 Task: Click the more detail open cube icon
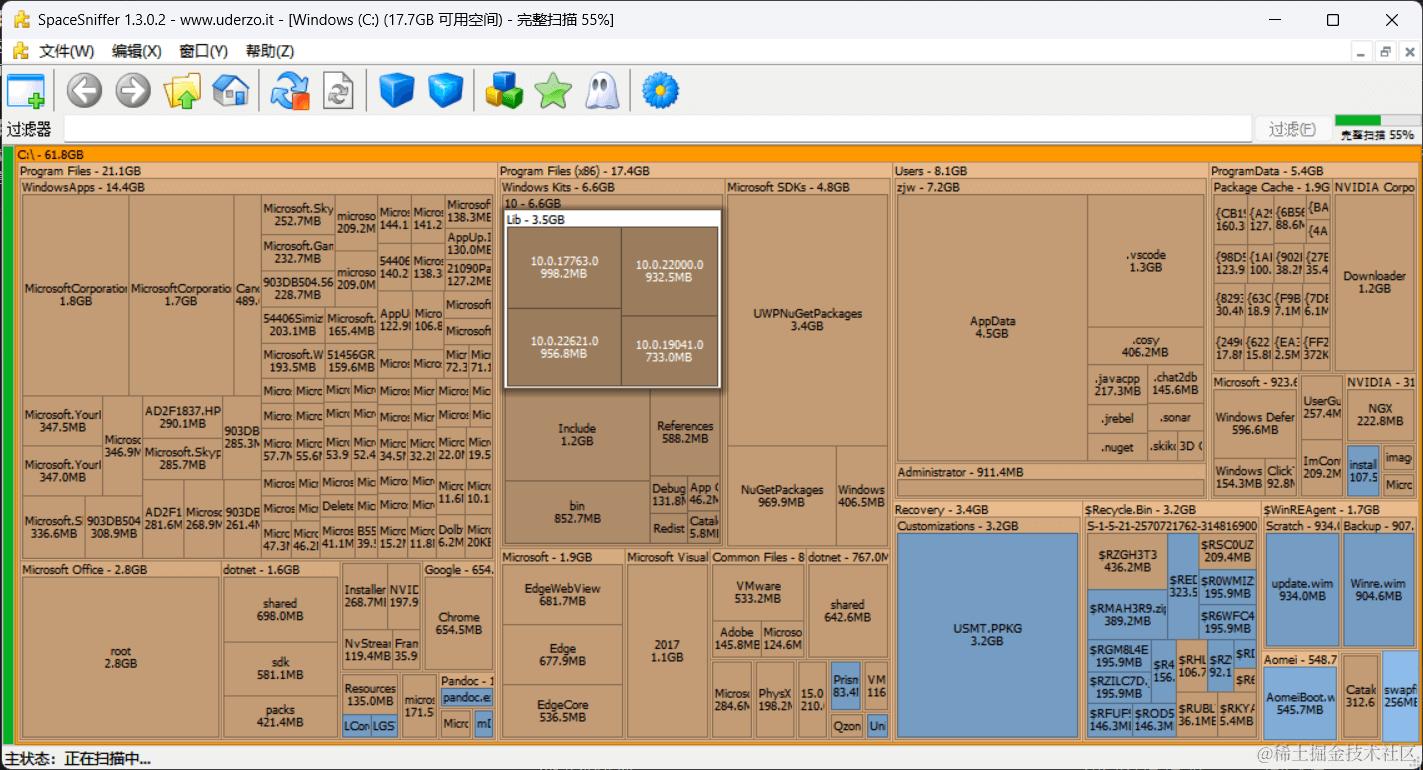click(446, 91)
